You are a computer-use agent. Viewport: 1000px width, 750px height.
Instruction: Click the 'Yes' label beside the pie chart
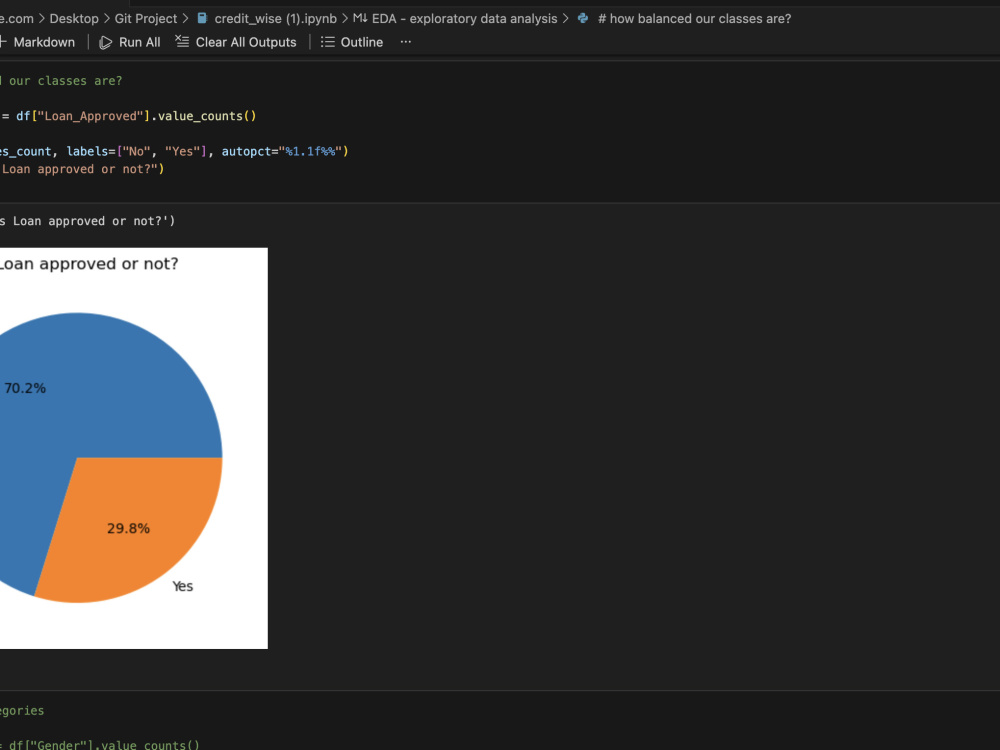pos(182,586)
